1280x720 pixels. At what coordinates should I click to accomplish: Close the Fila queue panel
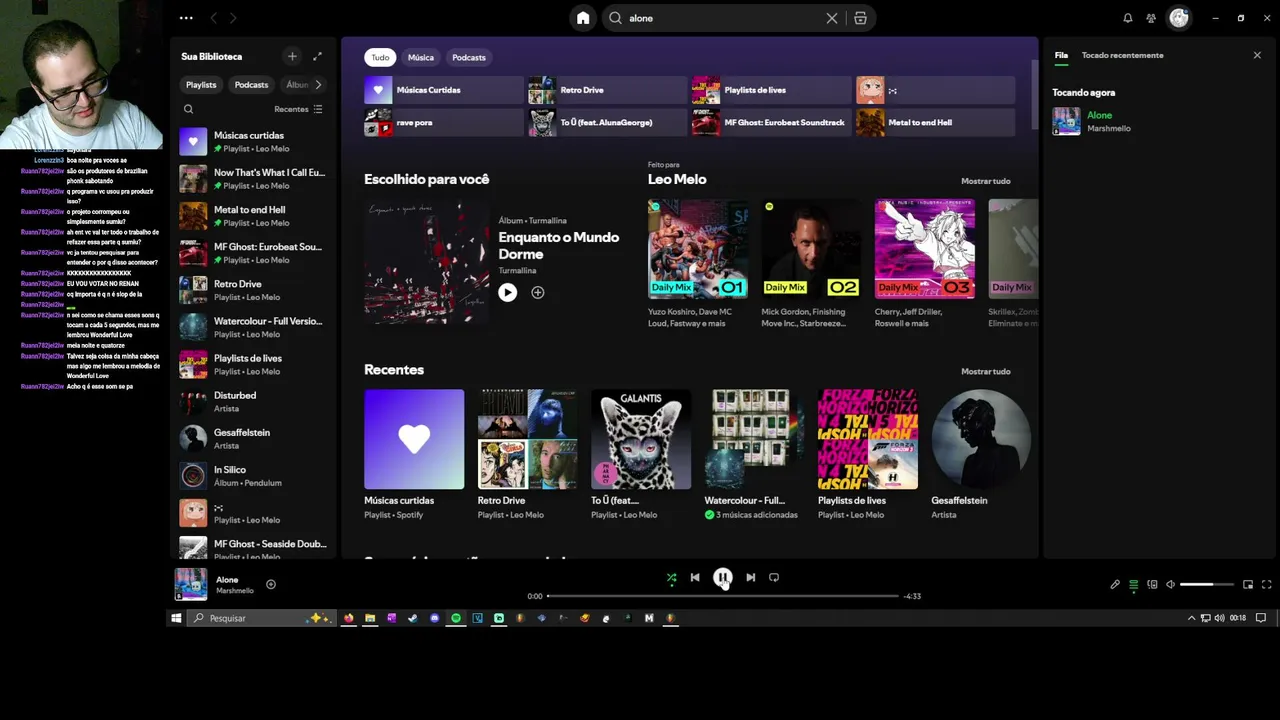click(x=1257, y=55)
